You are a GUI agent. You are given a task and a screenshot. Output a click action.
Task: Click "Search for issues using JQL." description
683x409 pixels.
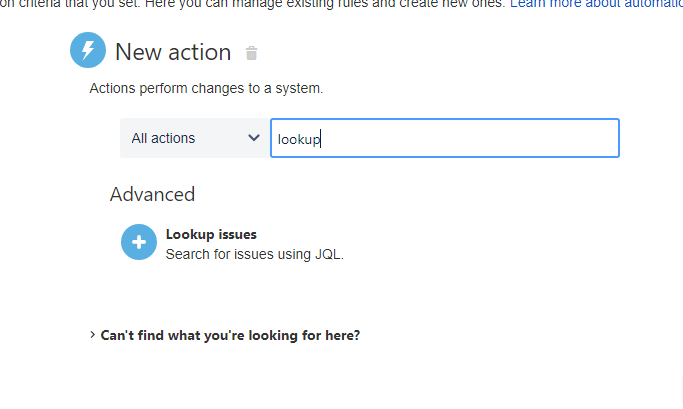tap(254, 254)
